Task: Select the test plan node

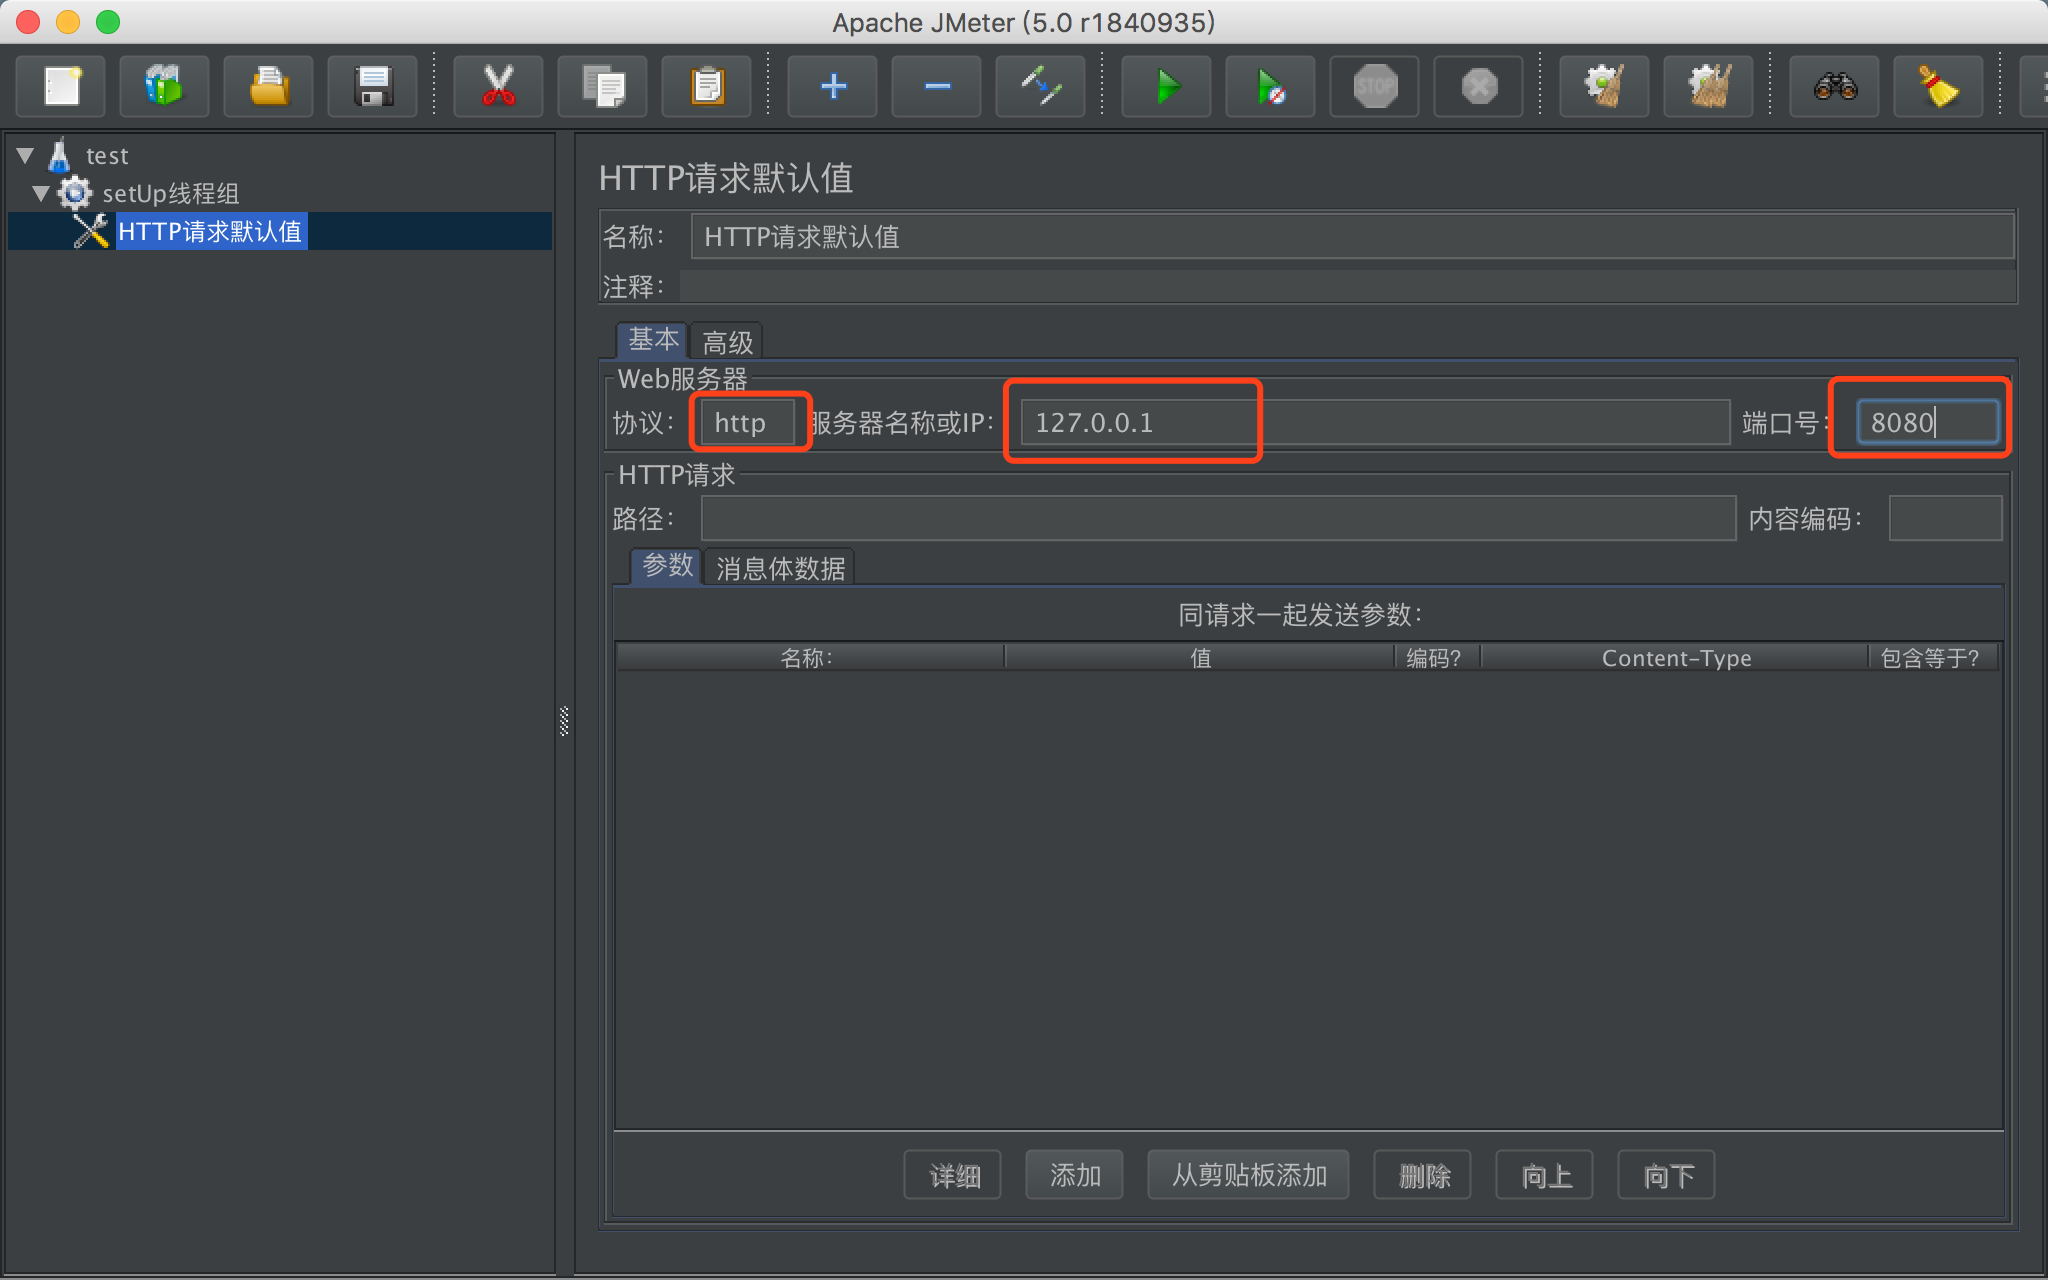Action: tap(106, 155)
